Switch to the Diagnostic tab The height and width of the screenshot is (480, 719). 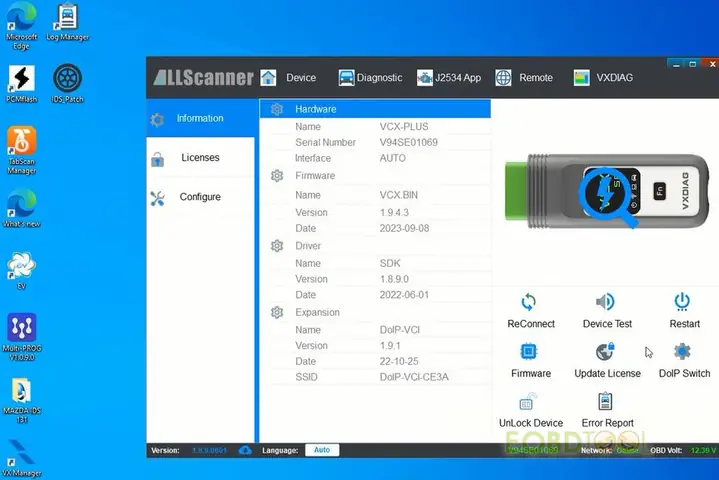tap(370, 78)
